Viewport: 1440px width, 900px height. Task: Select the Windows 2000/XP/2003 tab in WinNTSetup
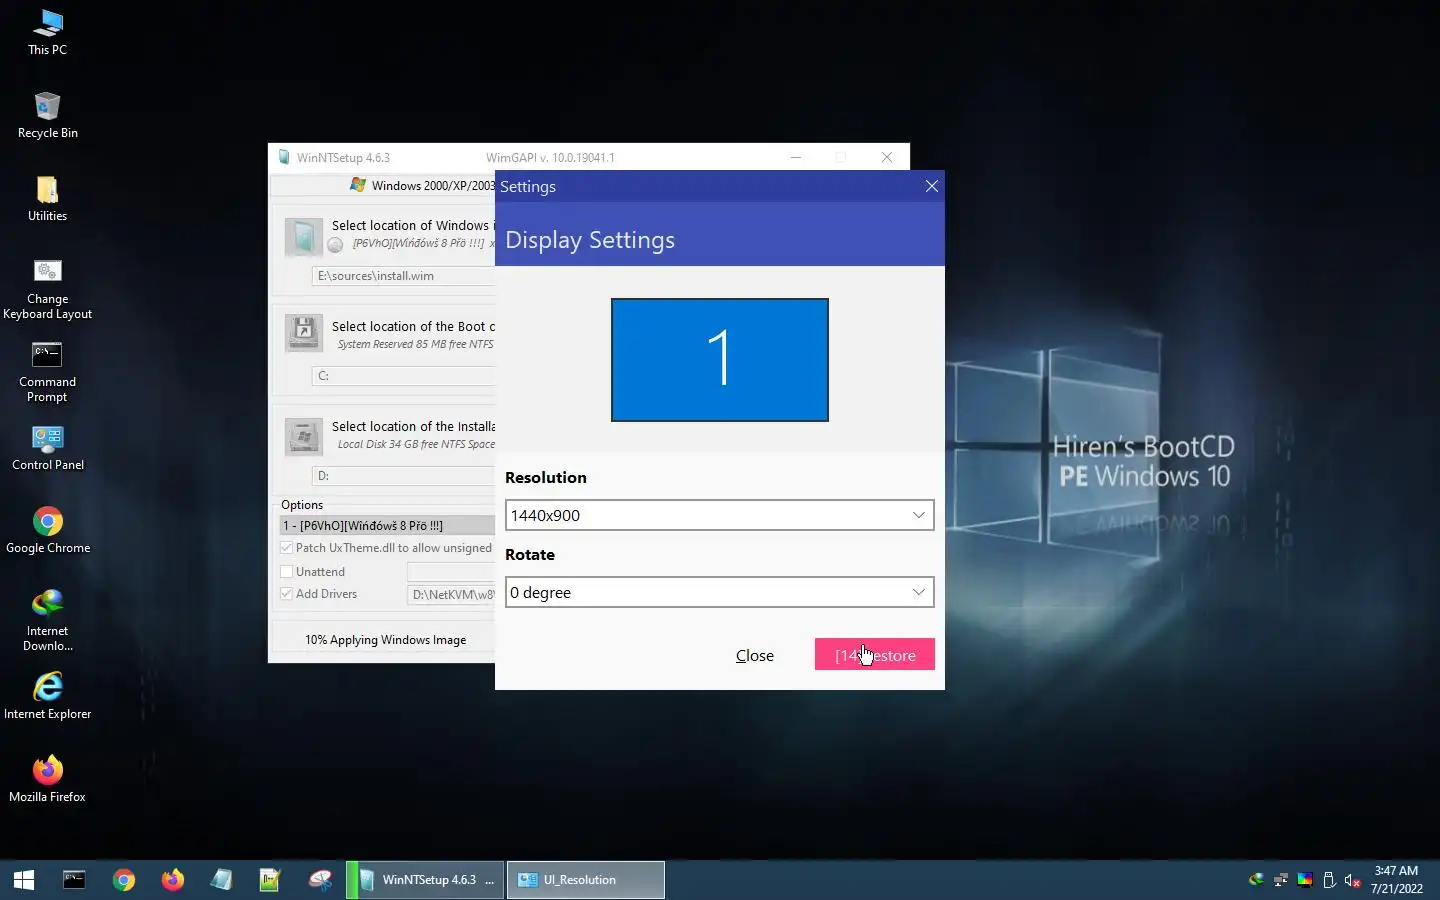click(422, 185)
